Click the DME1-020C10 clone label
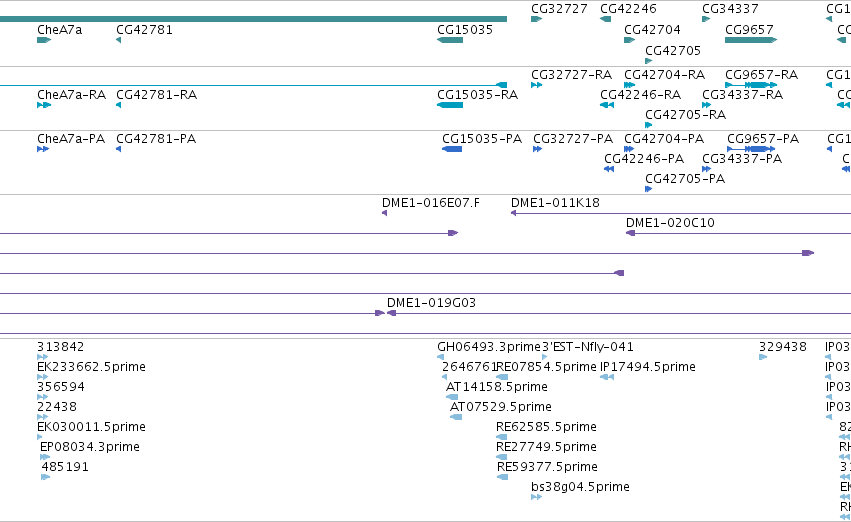 click(670, 223)
